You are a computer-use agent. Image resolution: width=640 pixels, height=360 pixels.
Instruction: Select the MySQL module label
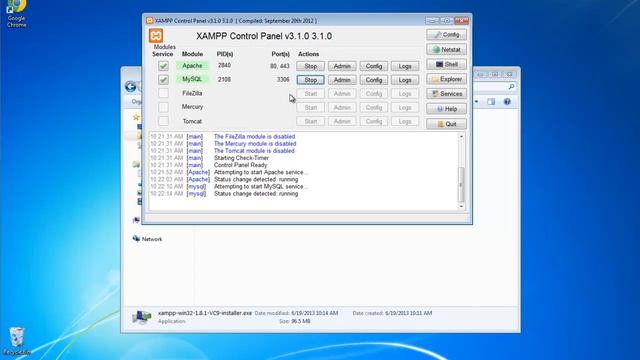tap(192, 79)
